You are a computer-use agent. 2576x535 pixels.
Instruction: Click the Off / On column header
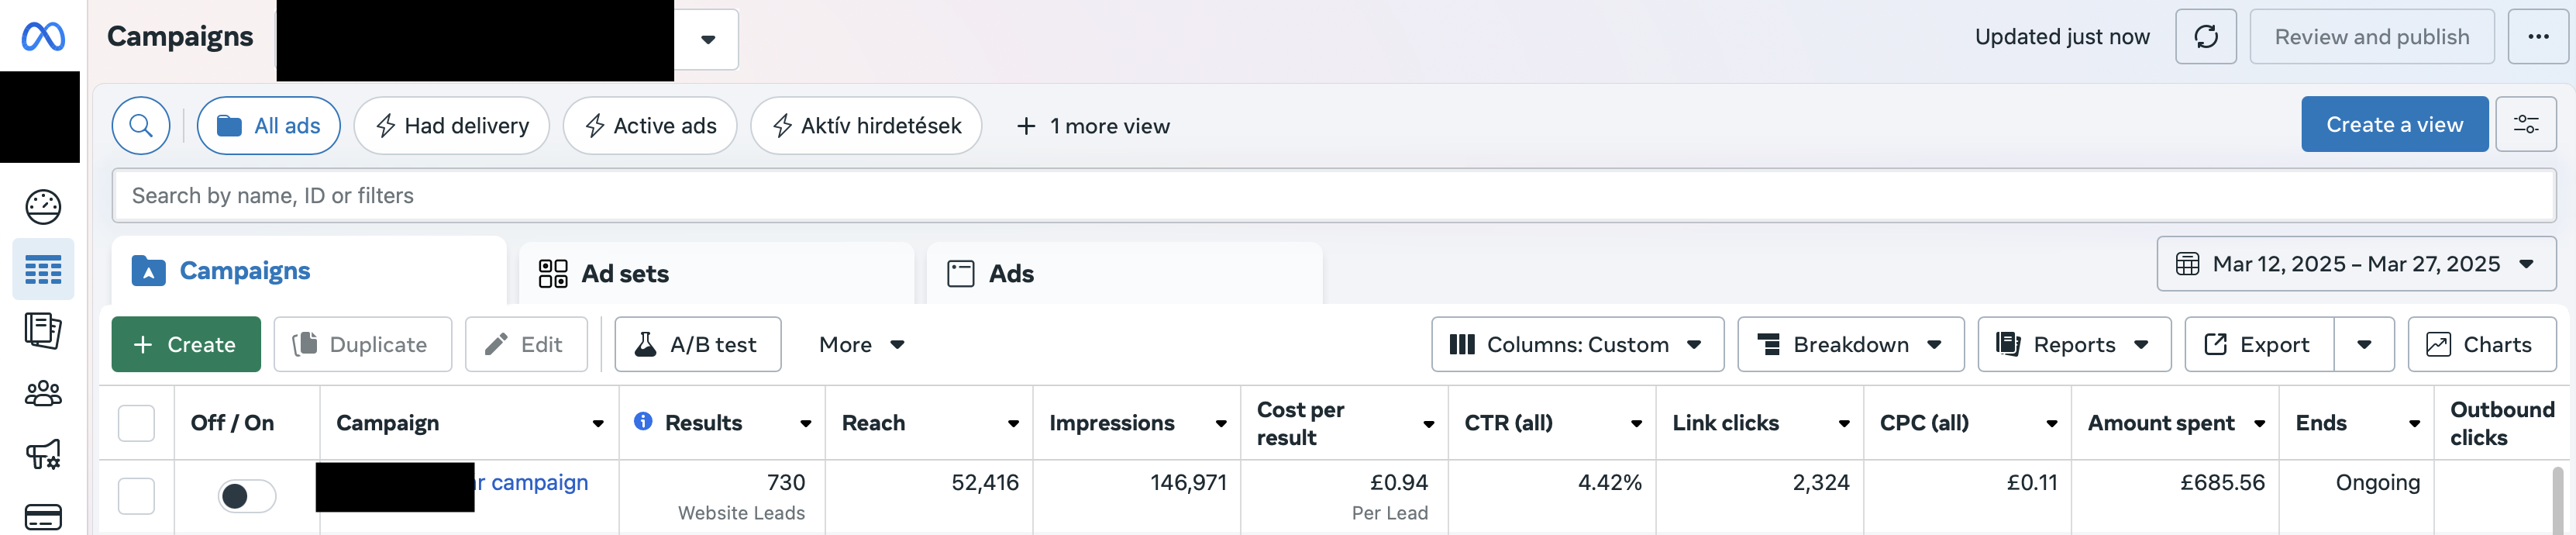(232, 423)
